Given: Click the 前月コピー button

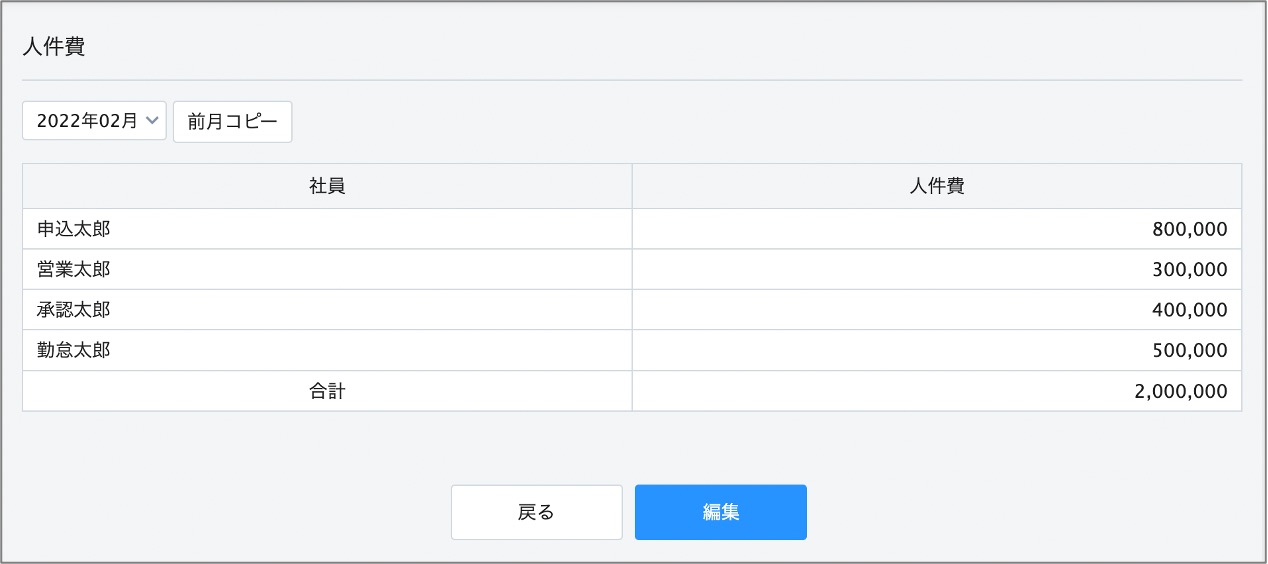Looking at the screenshot, I should 232,121.
